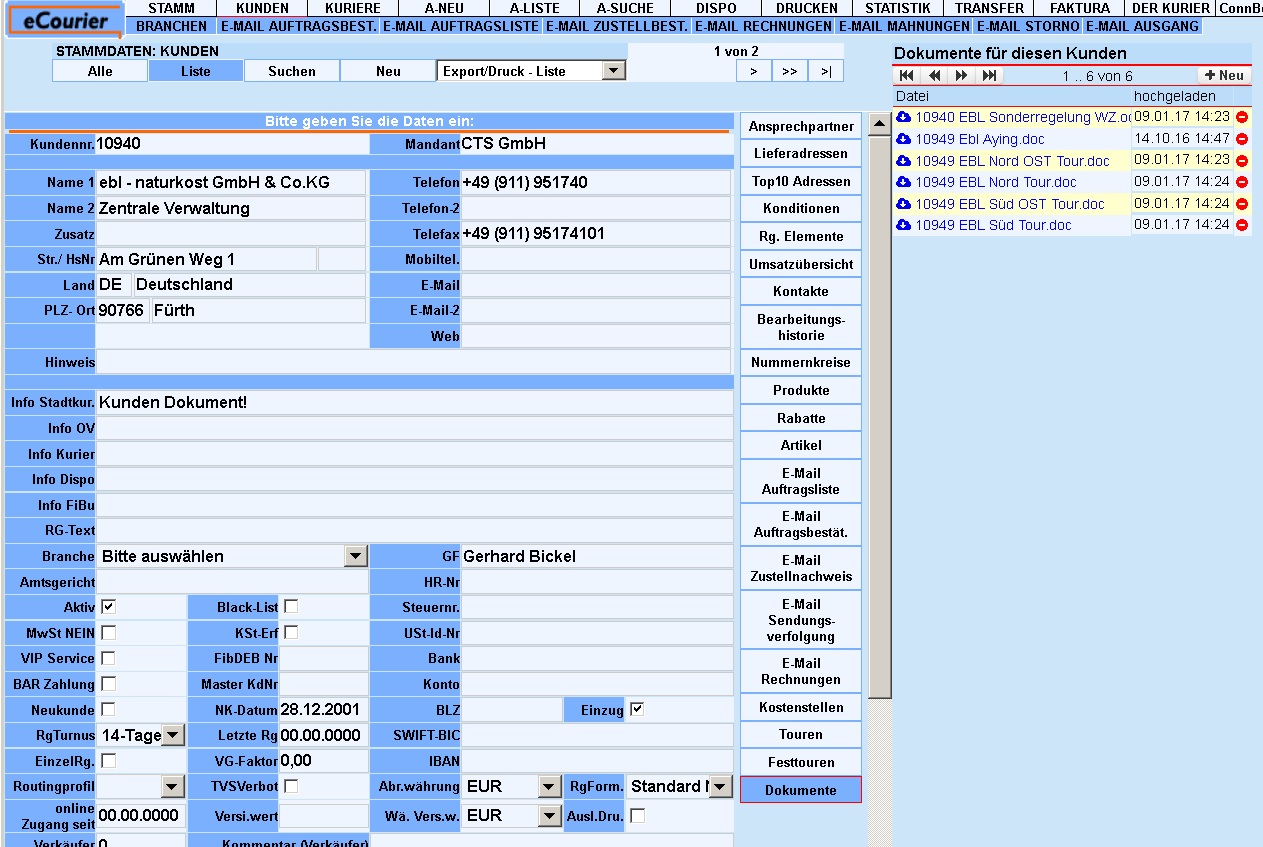Download EBL Süd OST Tour.doc via cloud icon
The height and width of the screenshot is (847, 1263).
904,204
